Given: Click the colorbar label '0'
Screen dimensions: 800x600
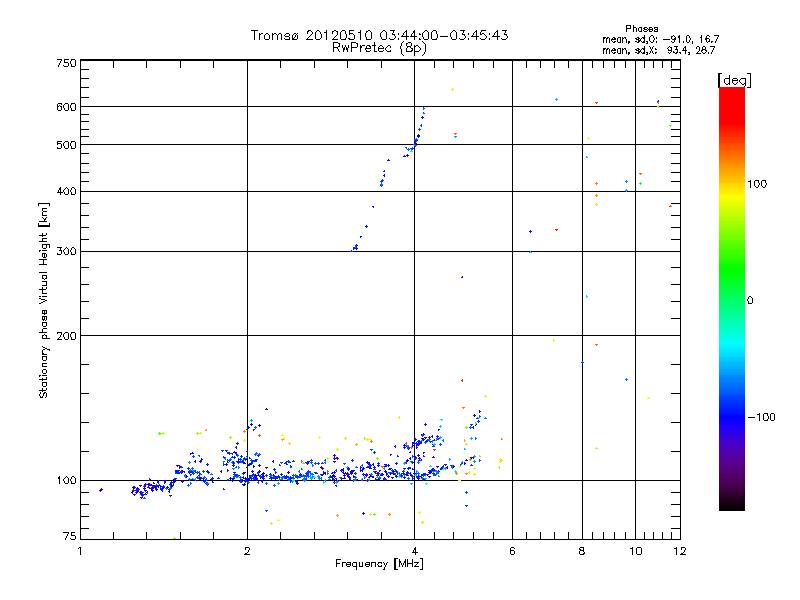Looking at the screenshot, I should coord(750,301).
